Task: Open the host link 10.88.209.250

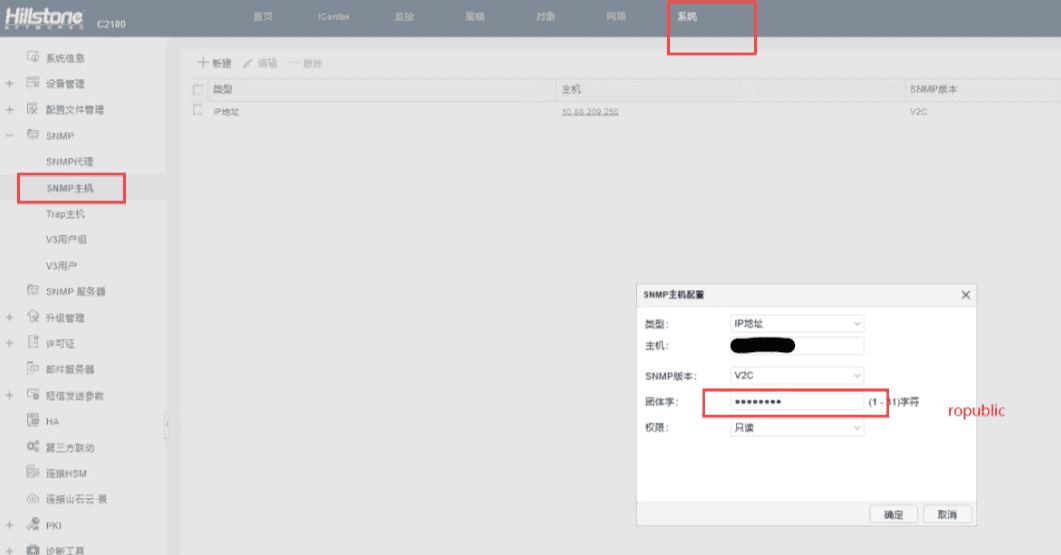Action: pyautogui.click(x=589, y=112)
